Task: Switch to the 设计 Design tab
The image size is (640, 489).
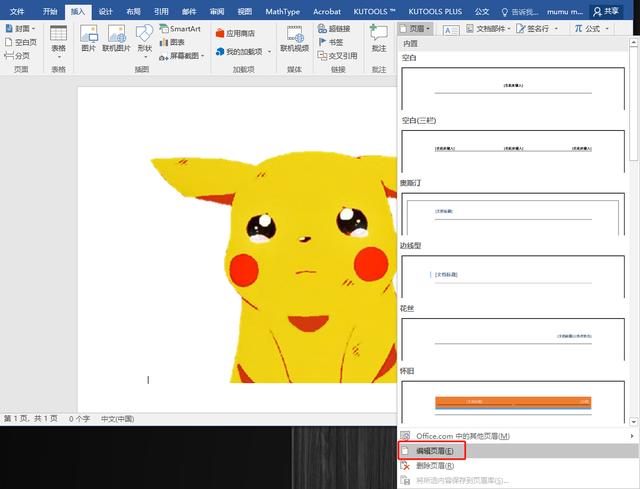Action: click(105, 11)
